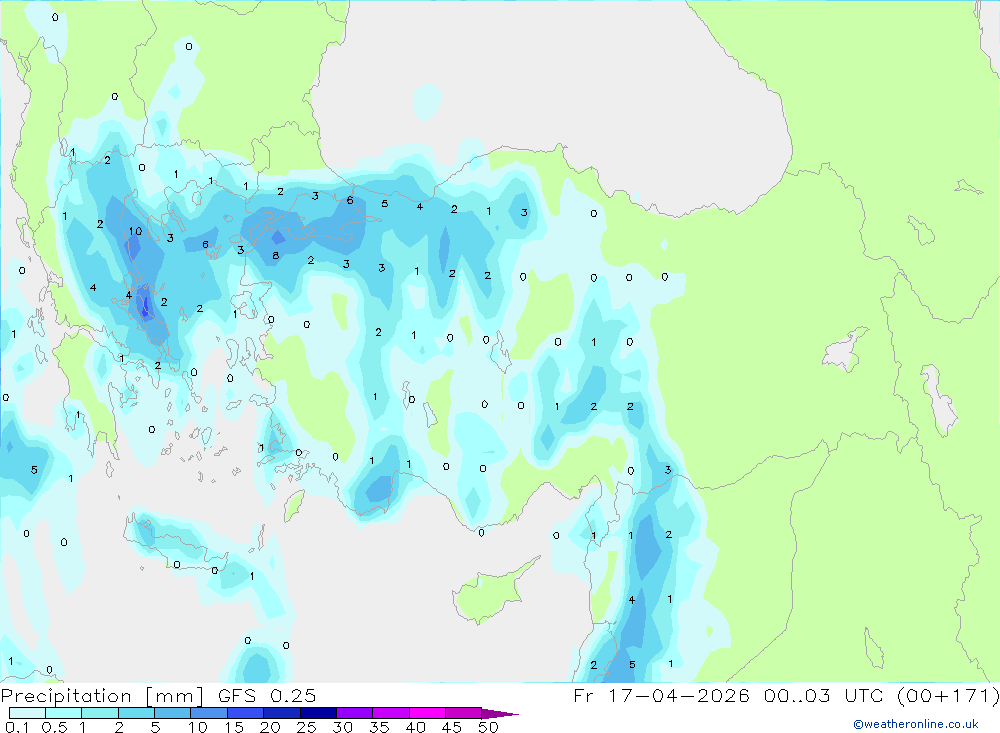This screenshot has width=1000, height=733.
Task: Pick legend swatch between 5 and 10
Action: (x=172, y=713)
